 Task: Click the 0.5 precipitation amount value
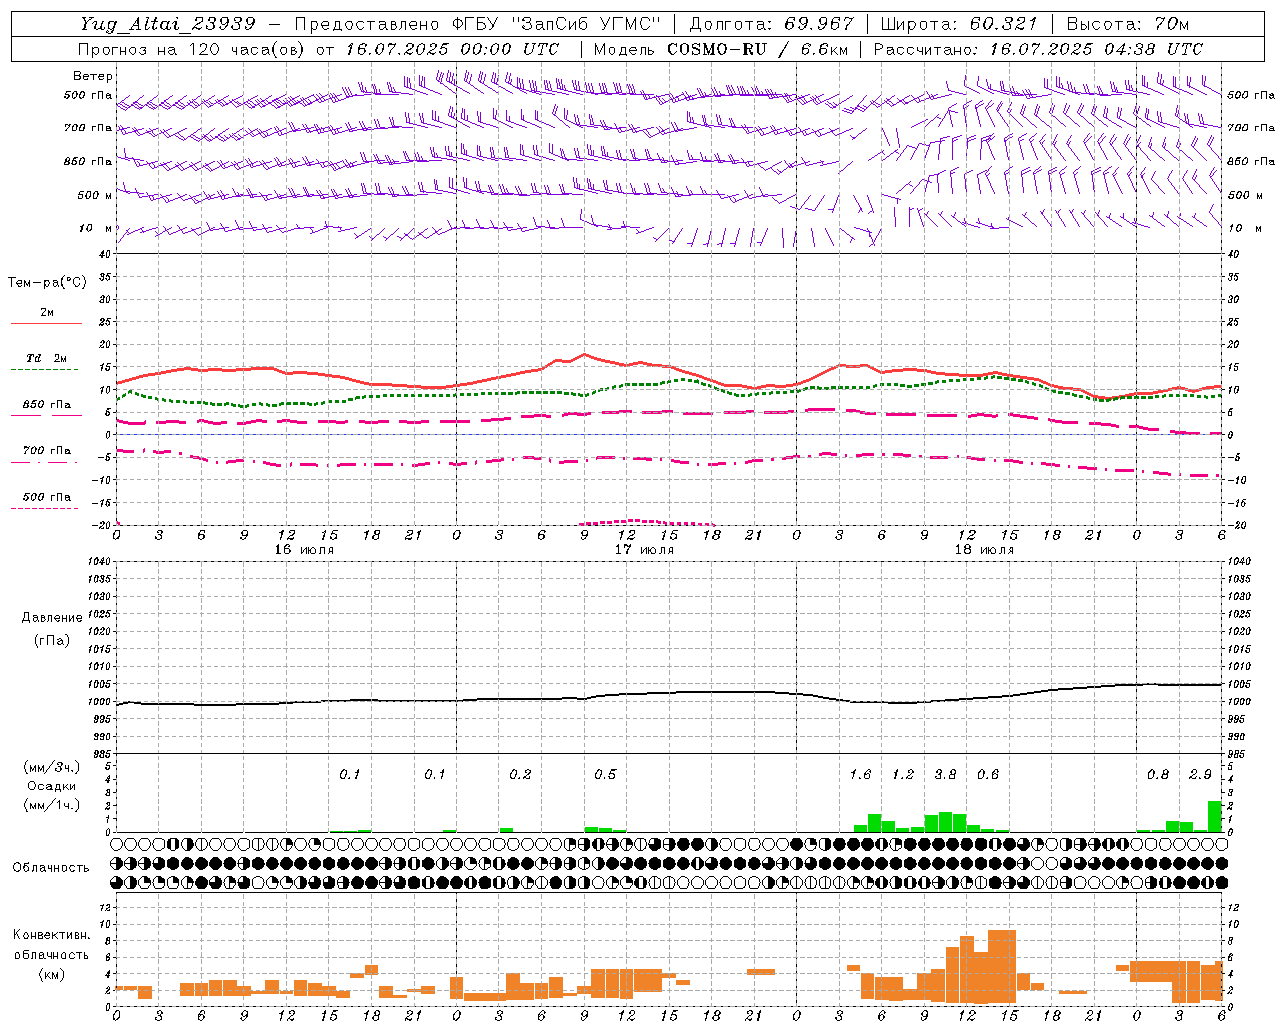point(605,774)
